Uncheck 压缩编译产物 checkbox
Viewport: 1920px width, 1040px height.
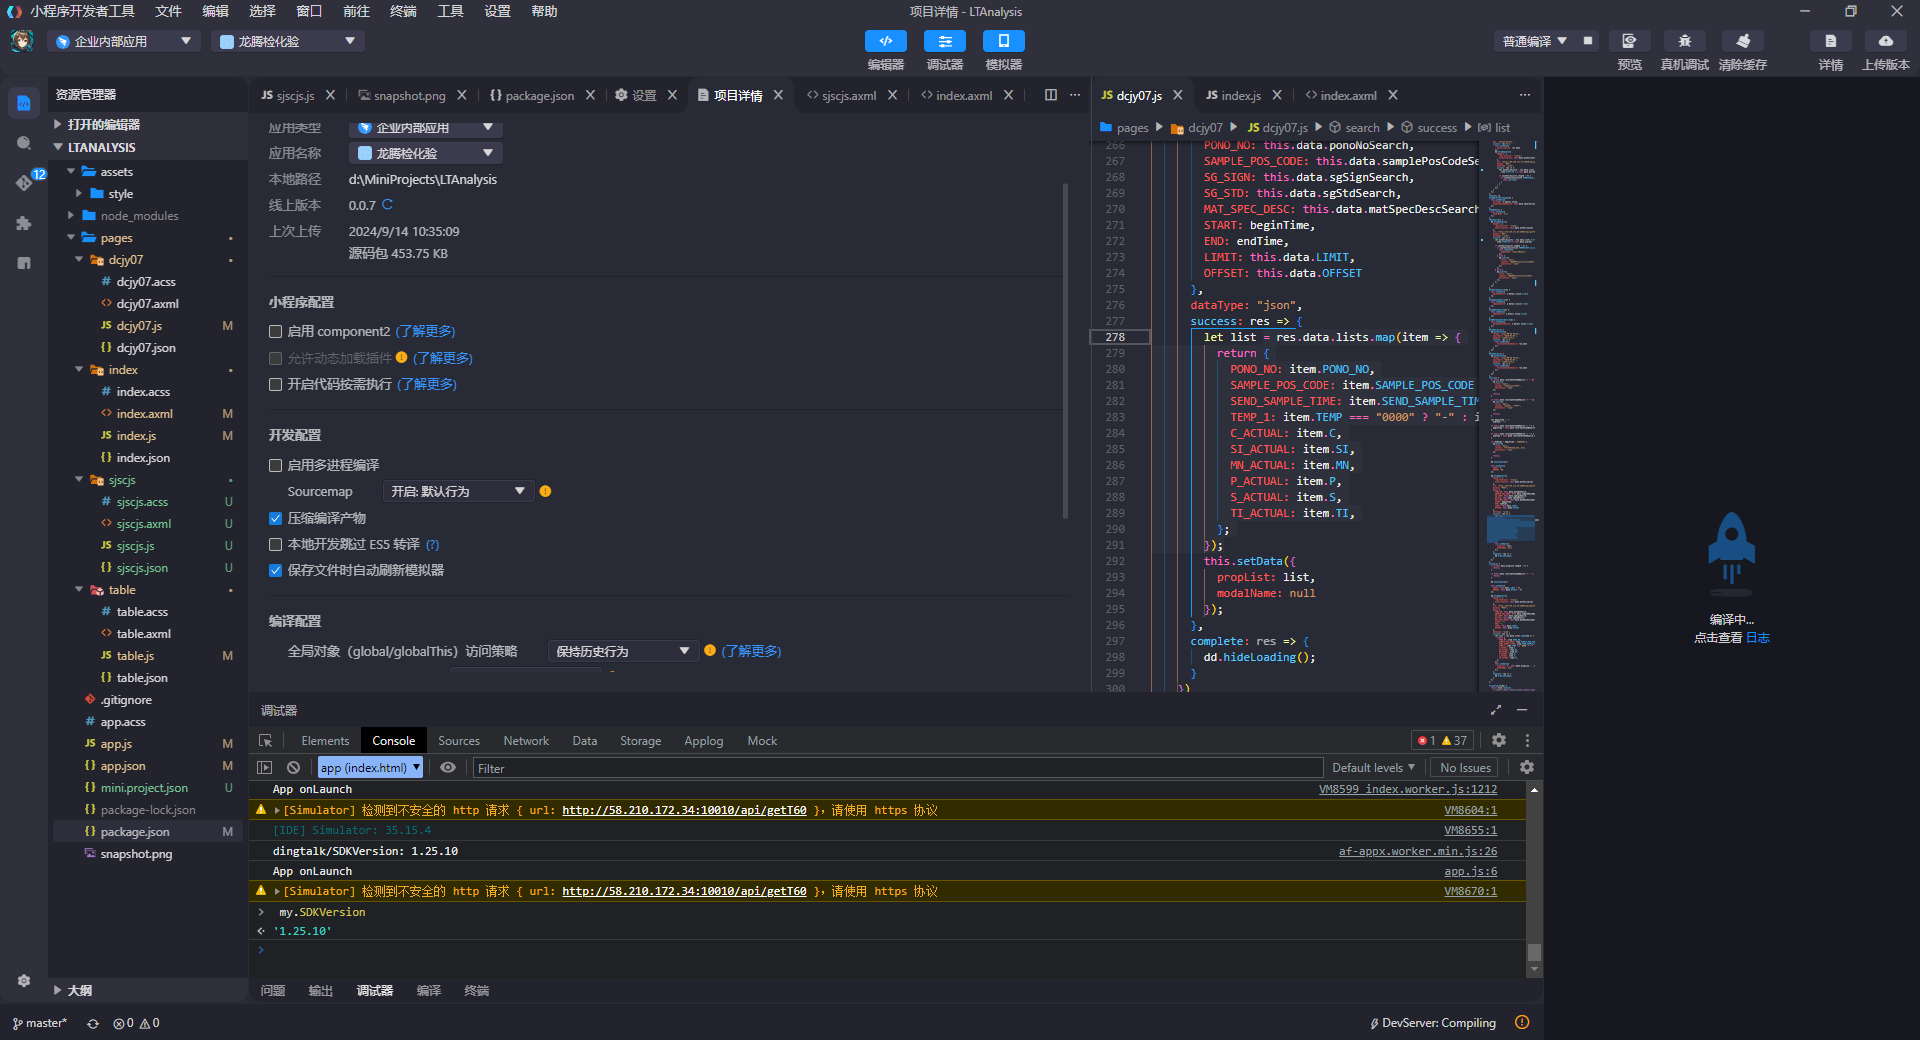click(x=275, y=519)
